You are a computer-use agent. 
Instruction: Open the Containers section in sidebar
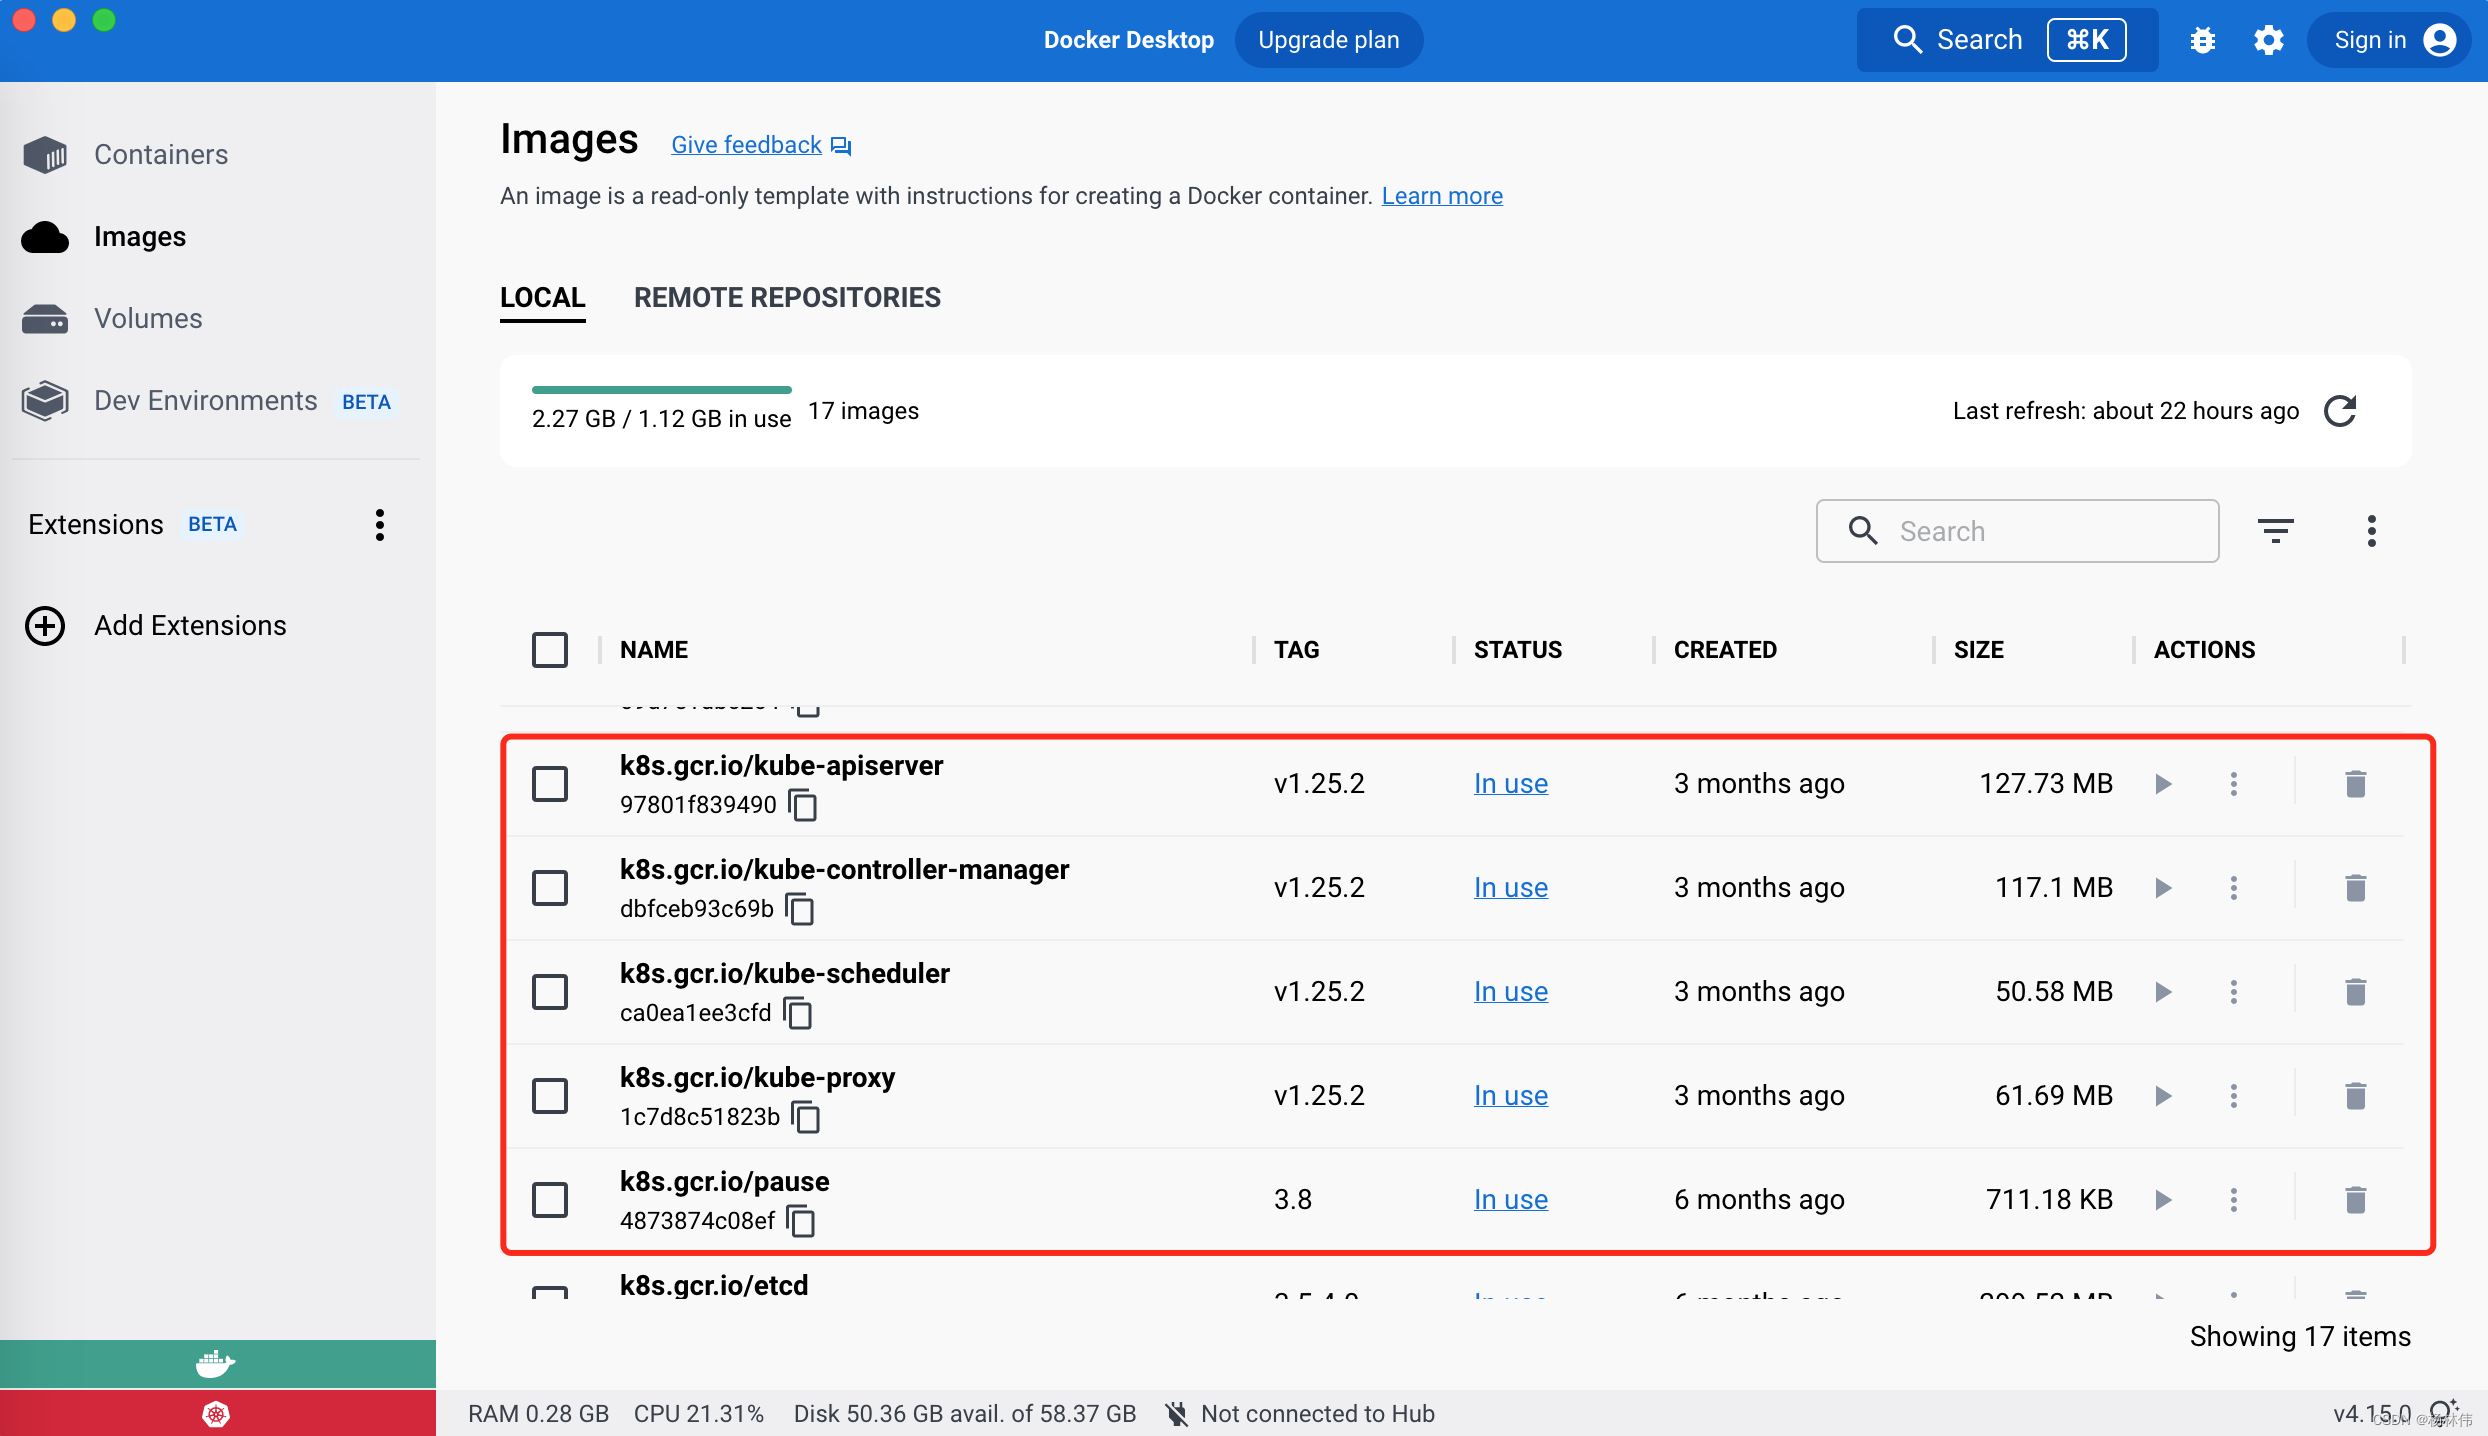tap(125, 154)
